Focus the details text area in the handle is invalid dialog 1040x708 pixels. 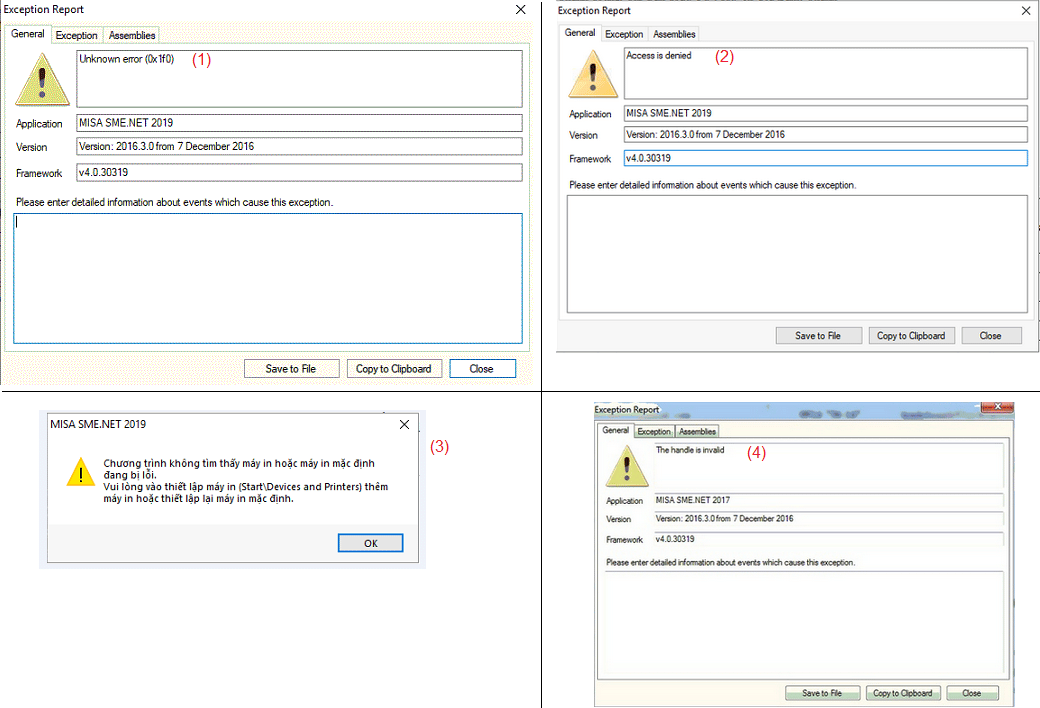803,623
